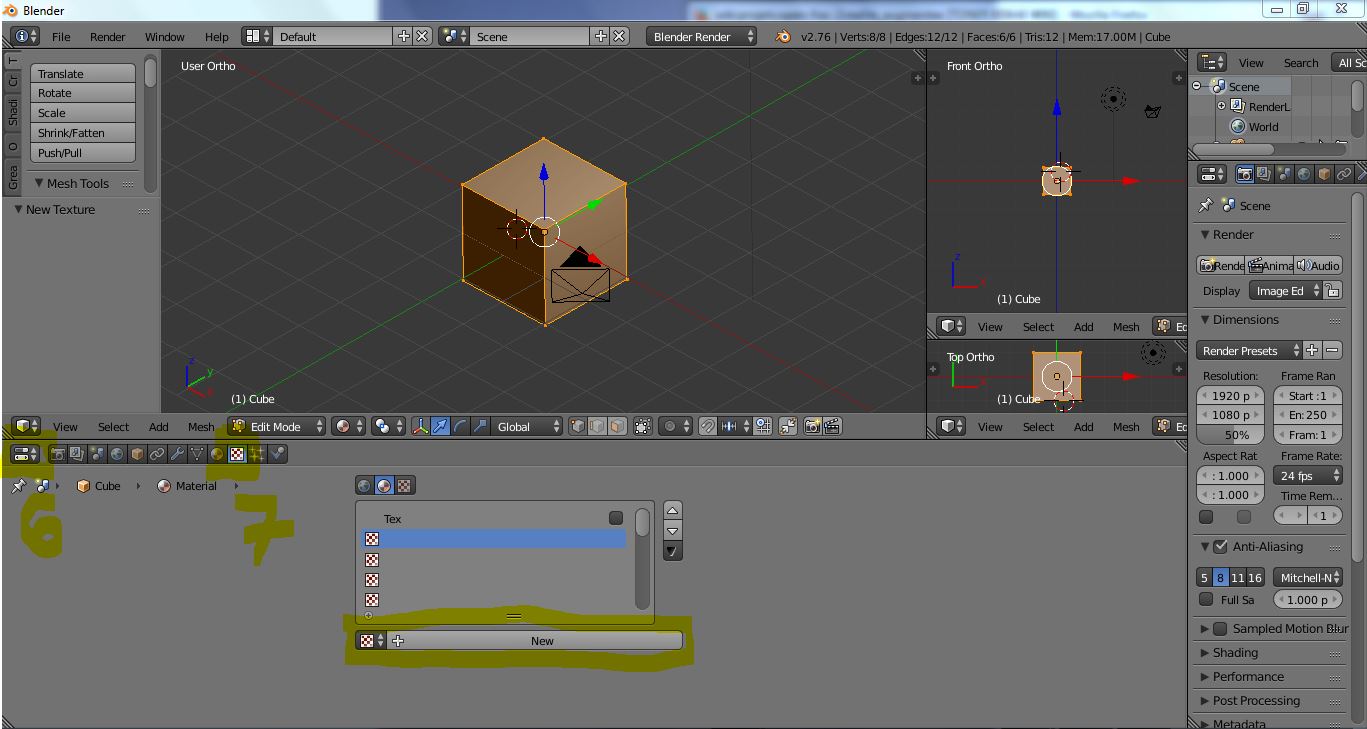Screen dimensions: 1367x729
Task: Open the Modifiers wrench tab in properties editor
Action: coord(177,454)
